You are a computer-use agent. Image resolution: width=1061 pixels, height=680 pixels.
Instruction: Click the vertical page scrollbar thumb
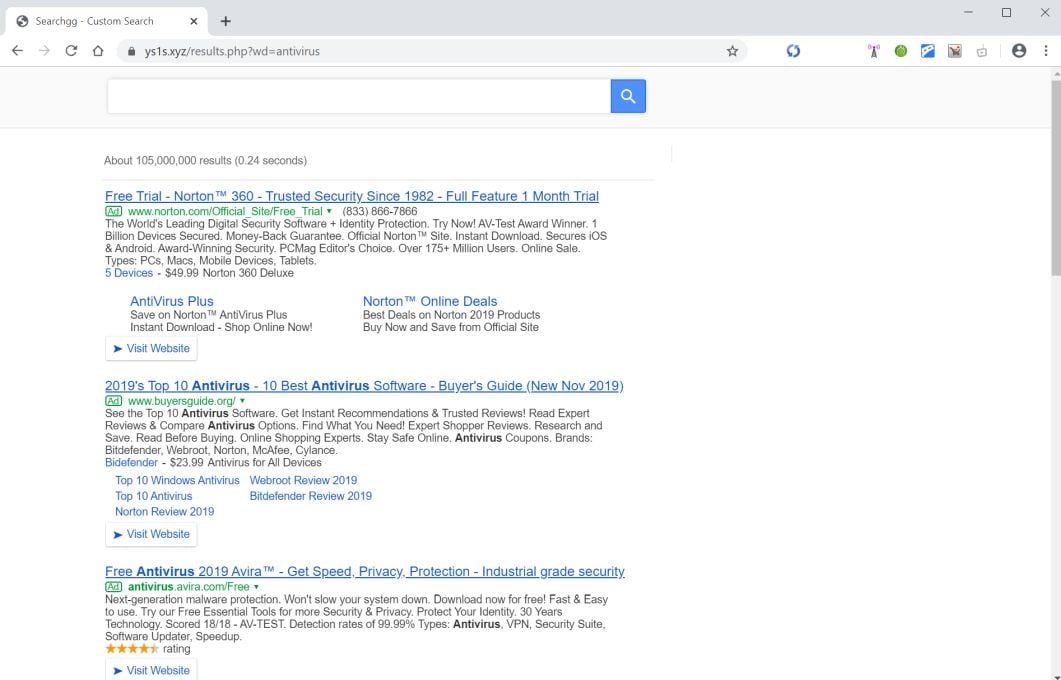coord(1056,177)
